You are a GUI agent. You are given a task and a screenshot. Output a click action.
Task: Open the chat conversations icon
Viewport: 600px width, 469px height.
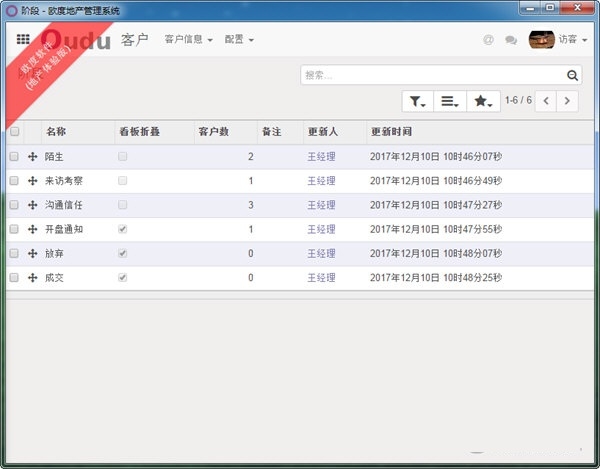(511, 40)
